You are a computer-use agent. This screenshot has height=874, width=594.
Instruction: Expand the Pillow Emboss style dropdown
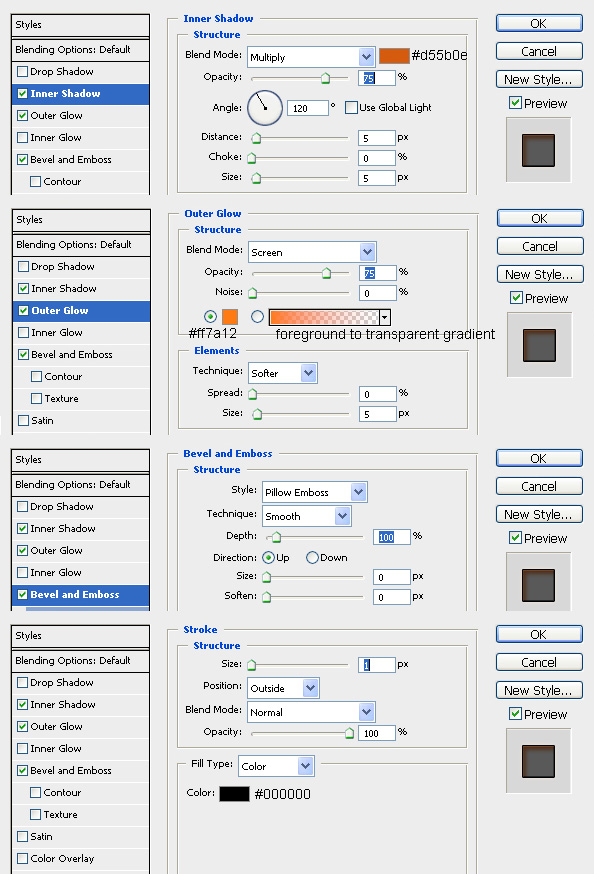[315, 492]
